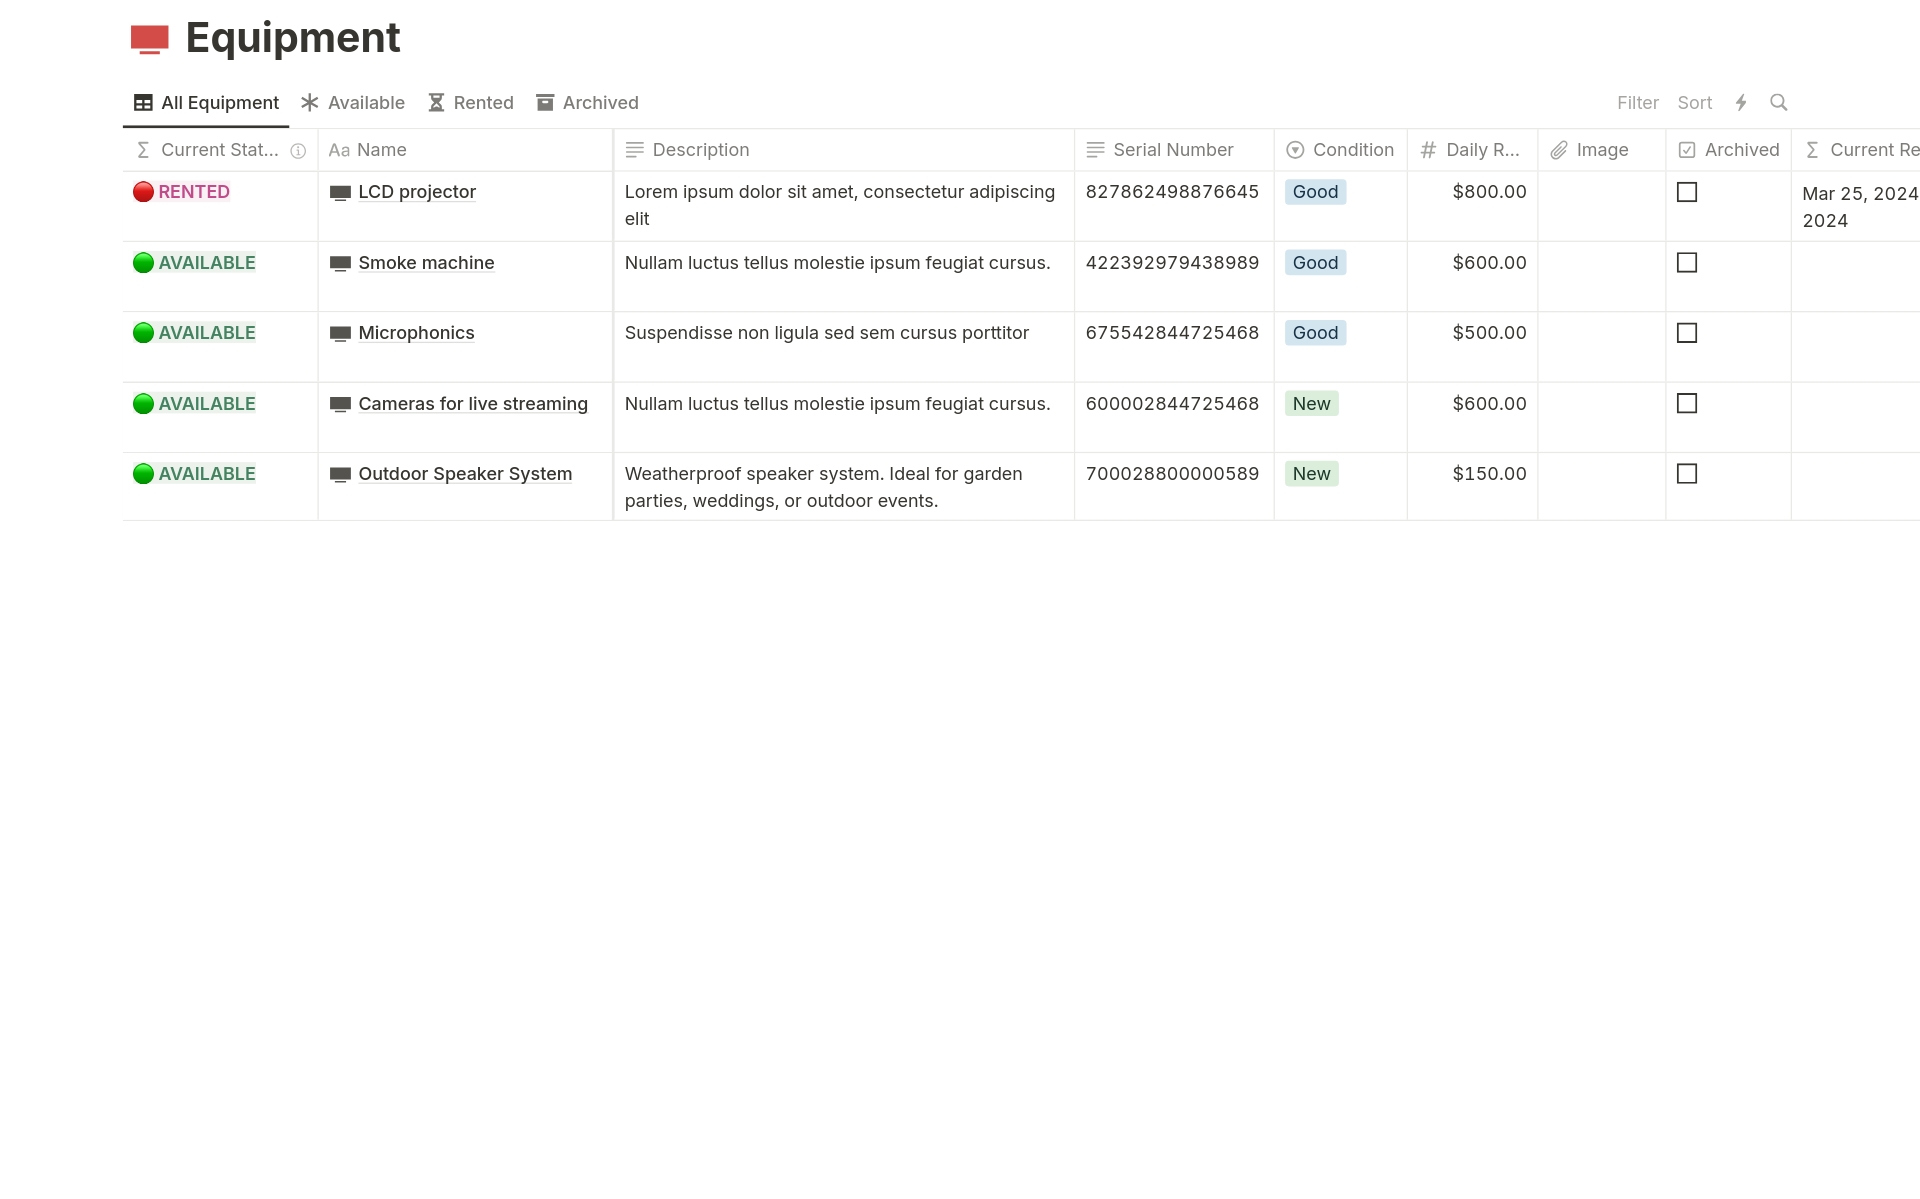The height and width of the screenshot is (1199, 1920).
Task: Click the Sigma icon on Current Status column
Action: pos(143,150)
